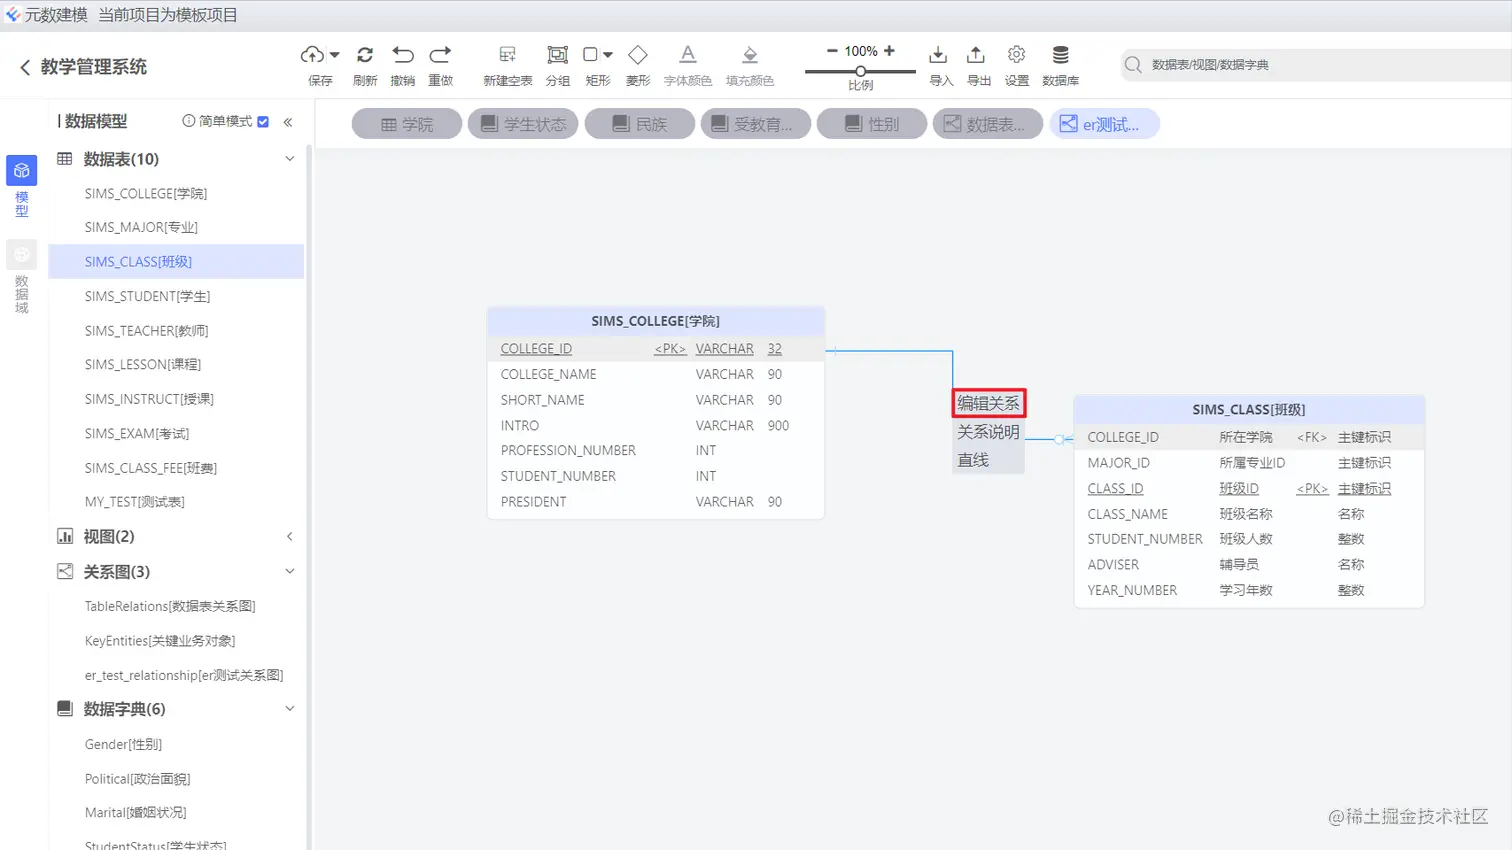This screenshot has width=1512, height=850.
Task: Click the Group (分组) icon
Action: click(557, 55)
